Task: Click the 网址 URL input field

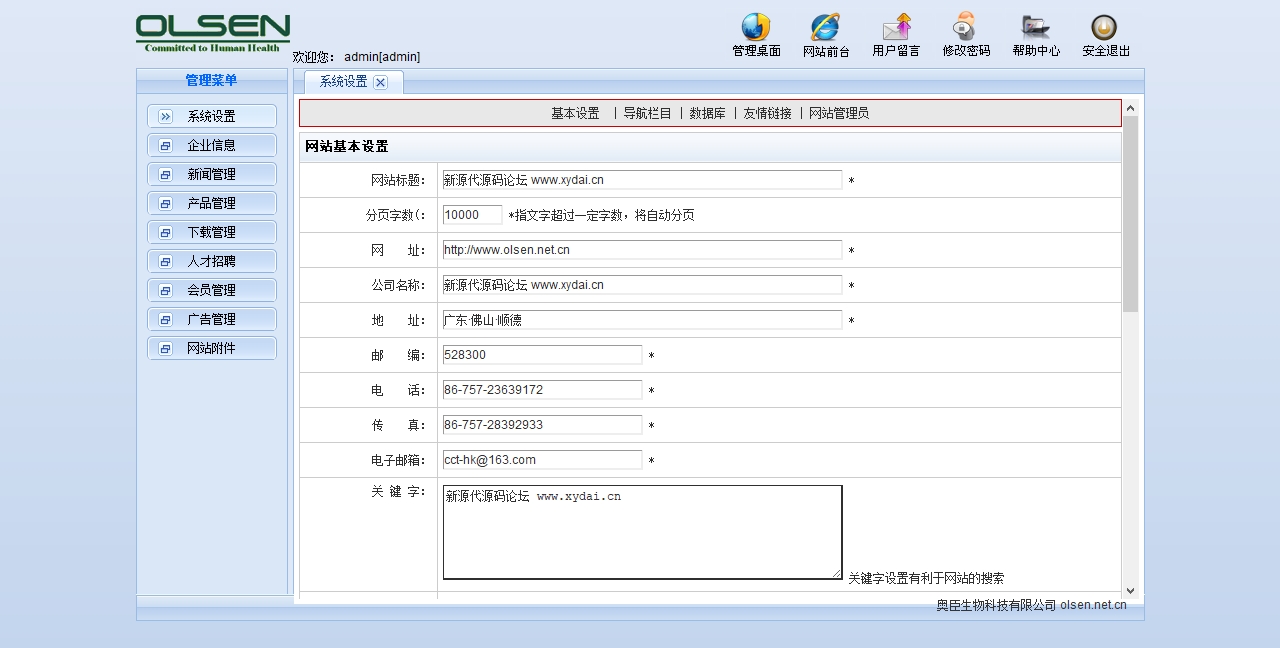Action: (x=642, y=250)
